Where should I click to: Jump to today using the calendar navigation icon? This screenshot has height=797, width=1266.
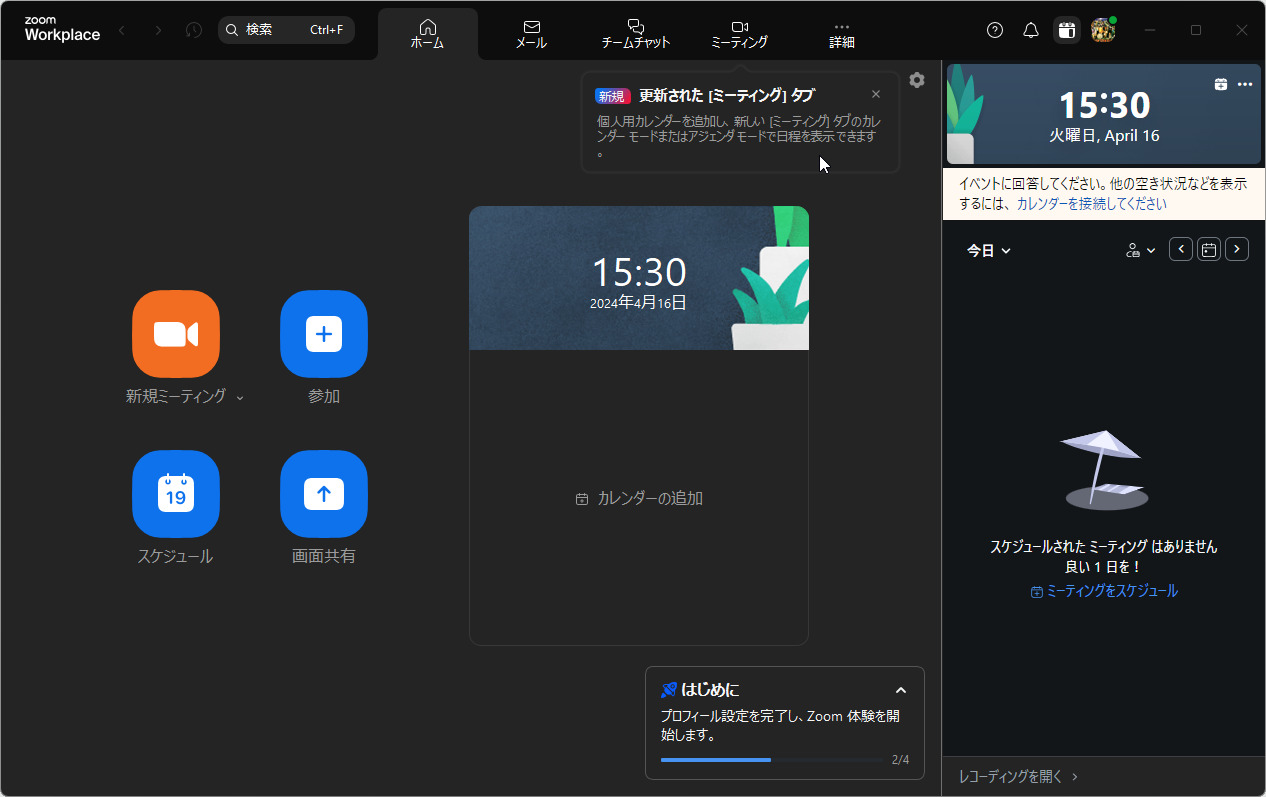(1208, 248)
